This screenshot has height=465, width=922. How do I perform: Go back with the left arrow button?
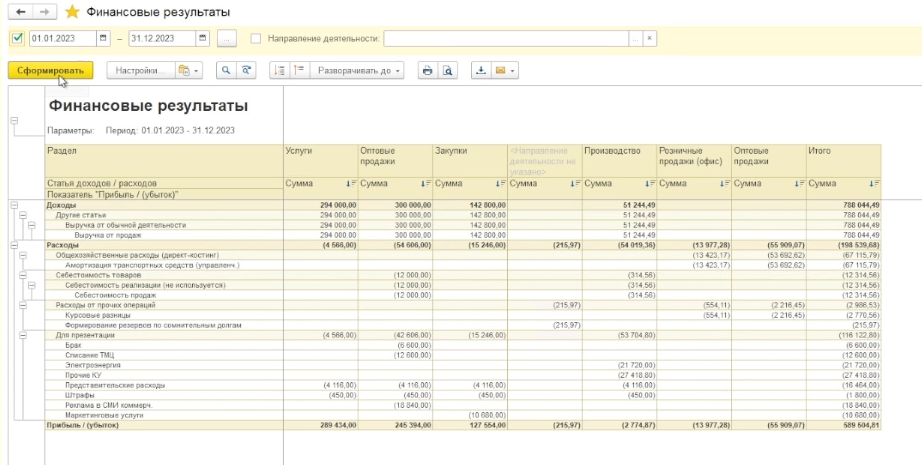(21, 12)
